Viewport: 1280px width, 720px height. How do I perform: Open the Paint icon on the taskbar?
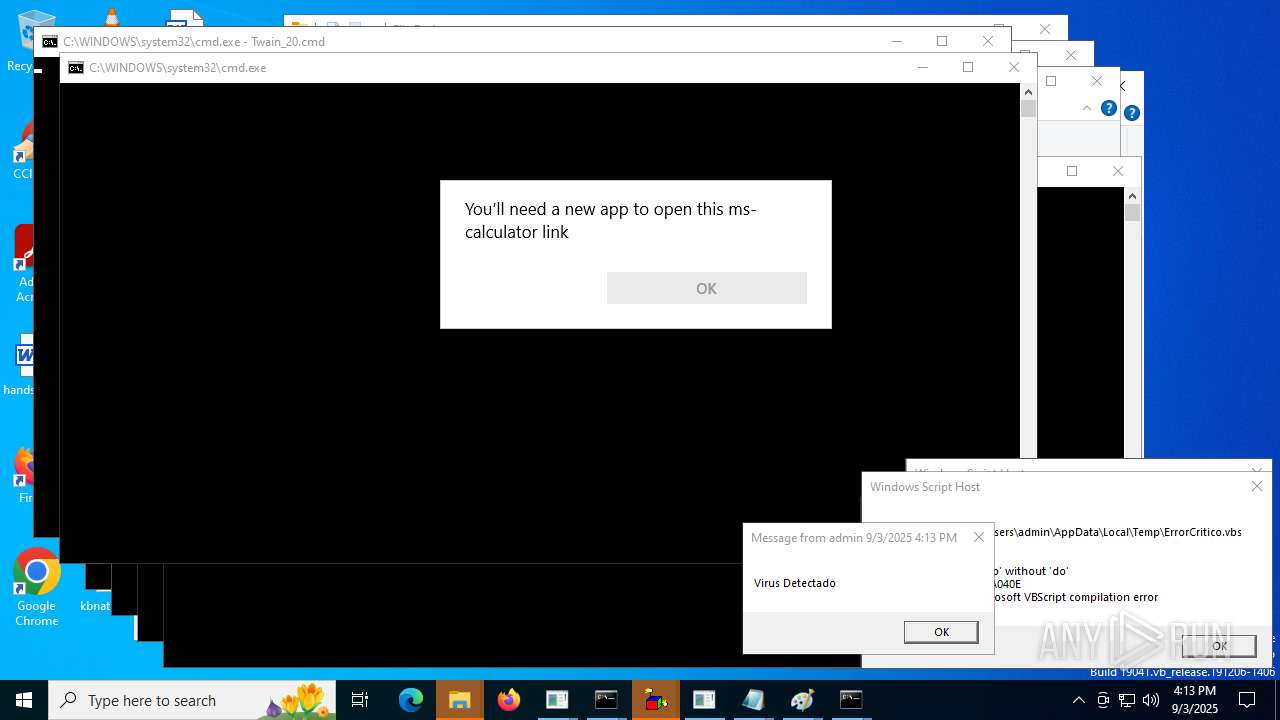(802, 700)
